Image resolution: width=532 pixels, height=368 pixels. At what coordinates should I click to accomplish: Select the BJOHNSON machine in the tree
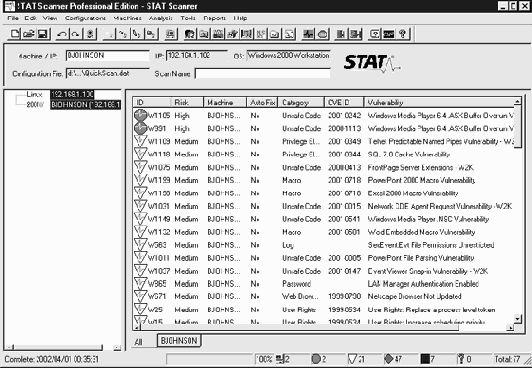(86, 105)
